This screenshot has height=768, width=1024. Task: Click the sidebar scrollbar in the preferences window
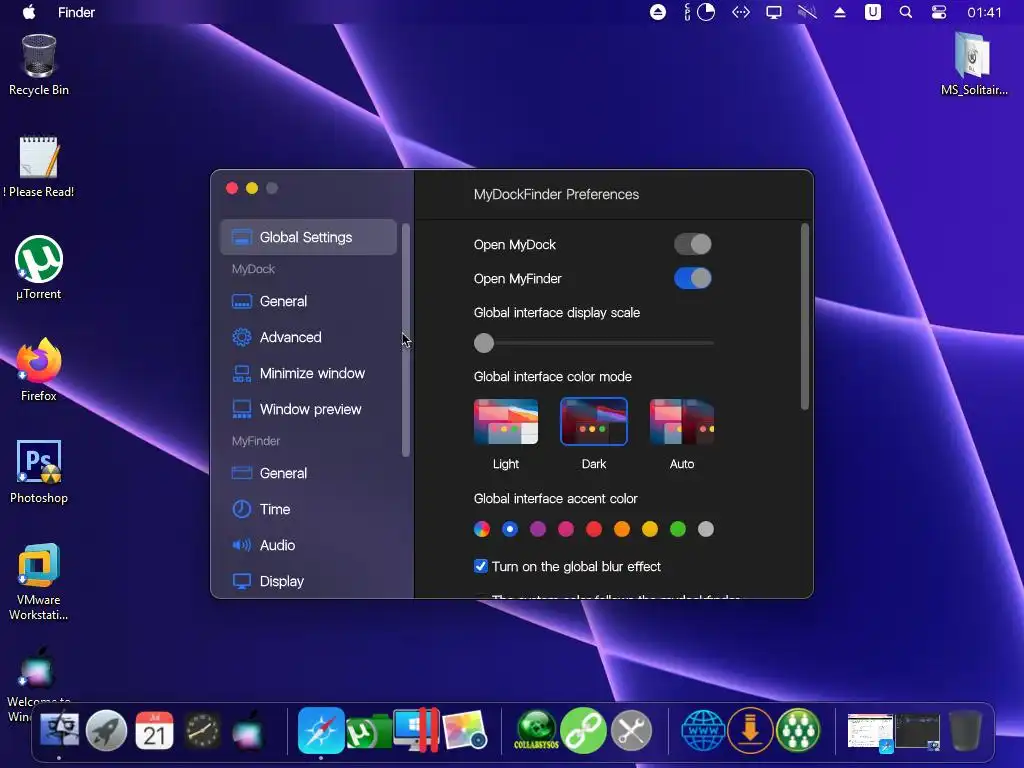(406, 340)
